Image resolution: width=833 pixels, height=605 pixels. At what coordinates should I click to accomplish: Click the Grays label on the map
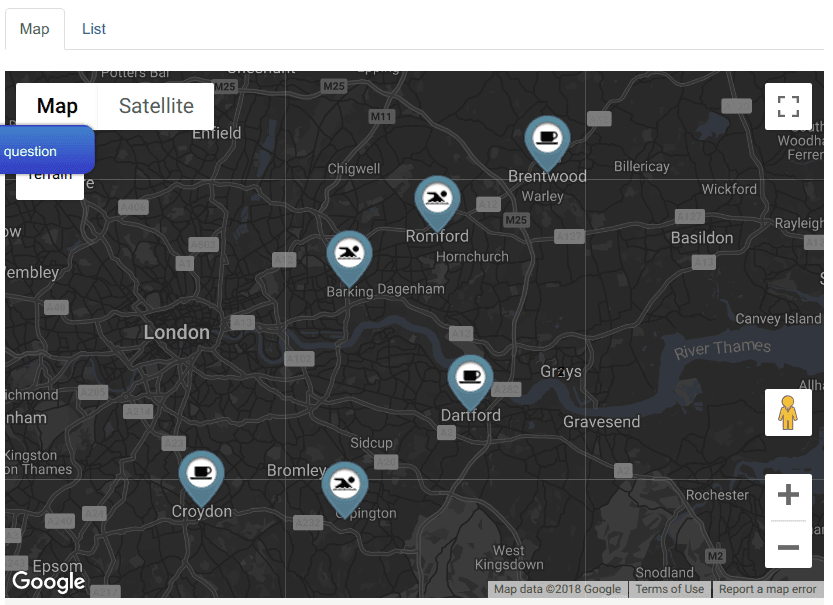pyautogui.click(x=561, y=371)
